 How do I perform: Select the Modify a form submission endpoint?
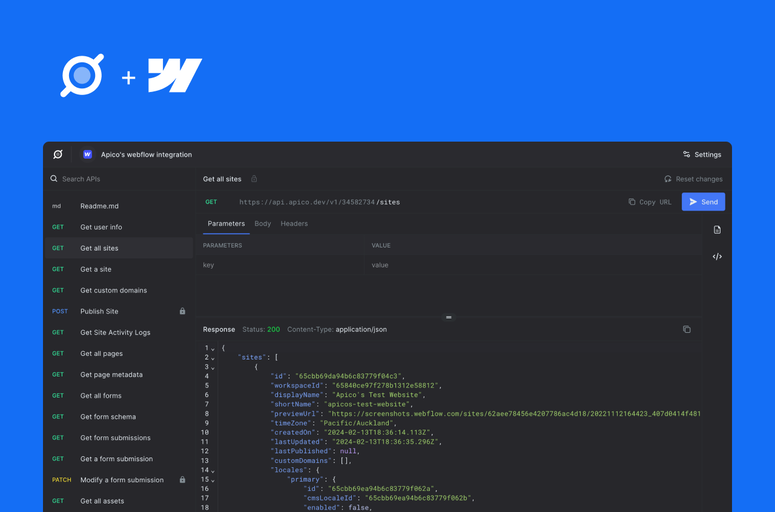point(119,480)
